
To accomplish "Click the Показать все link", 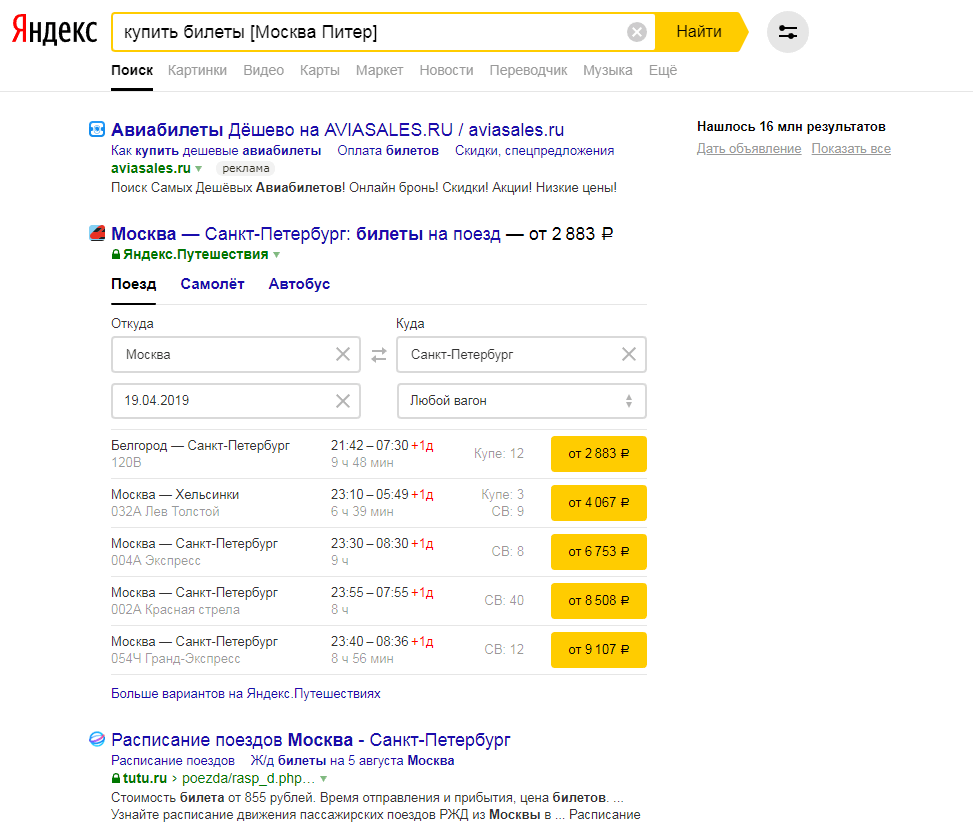I will (x=851, y=149).
